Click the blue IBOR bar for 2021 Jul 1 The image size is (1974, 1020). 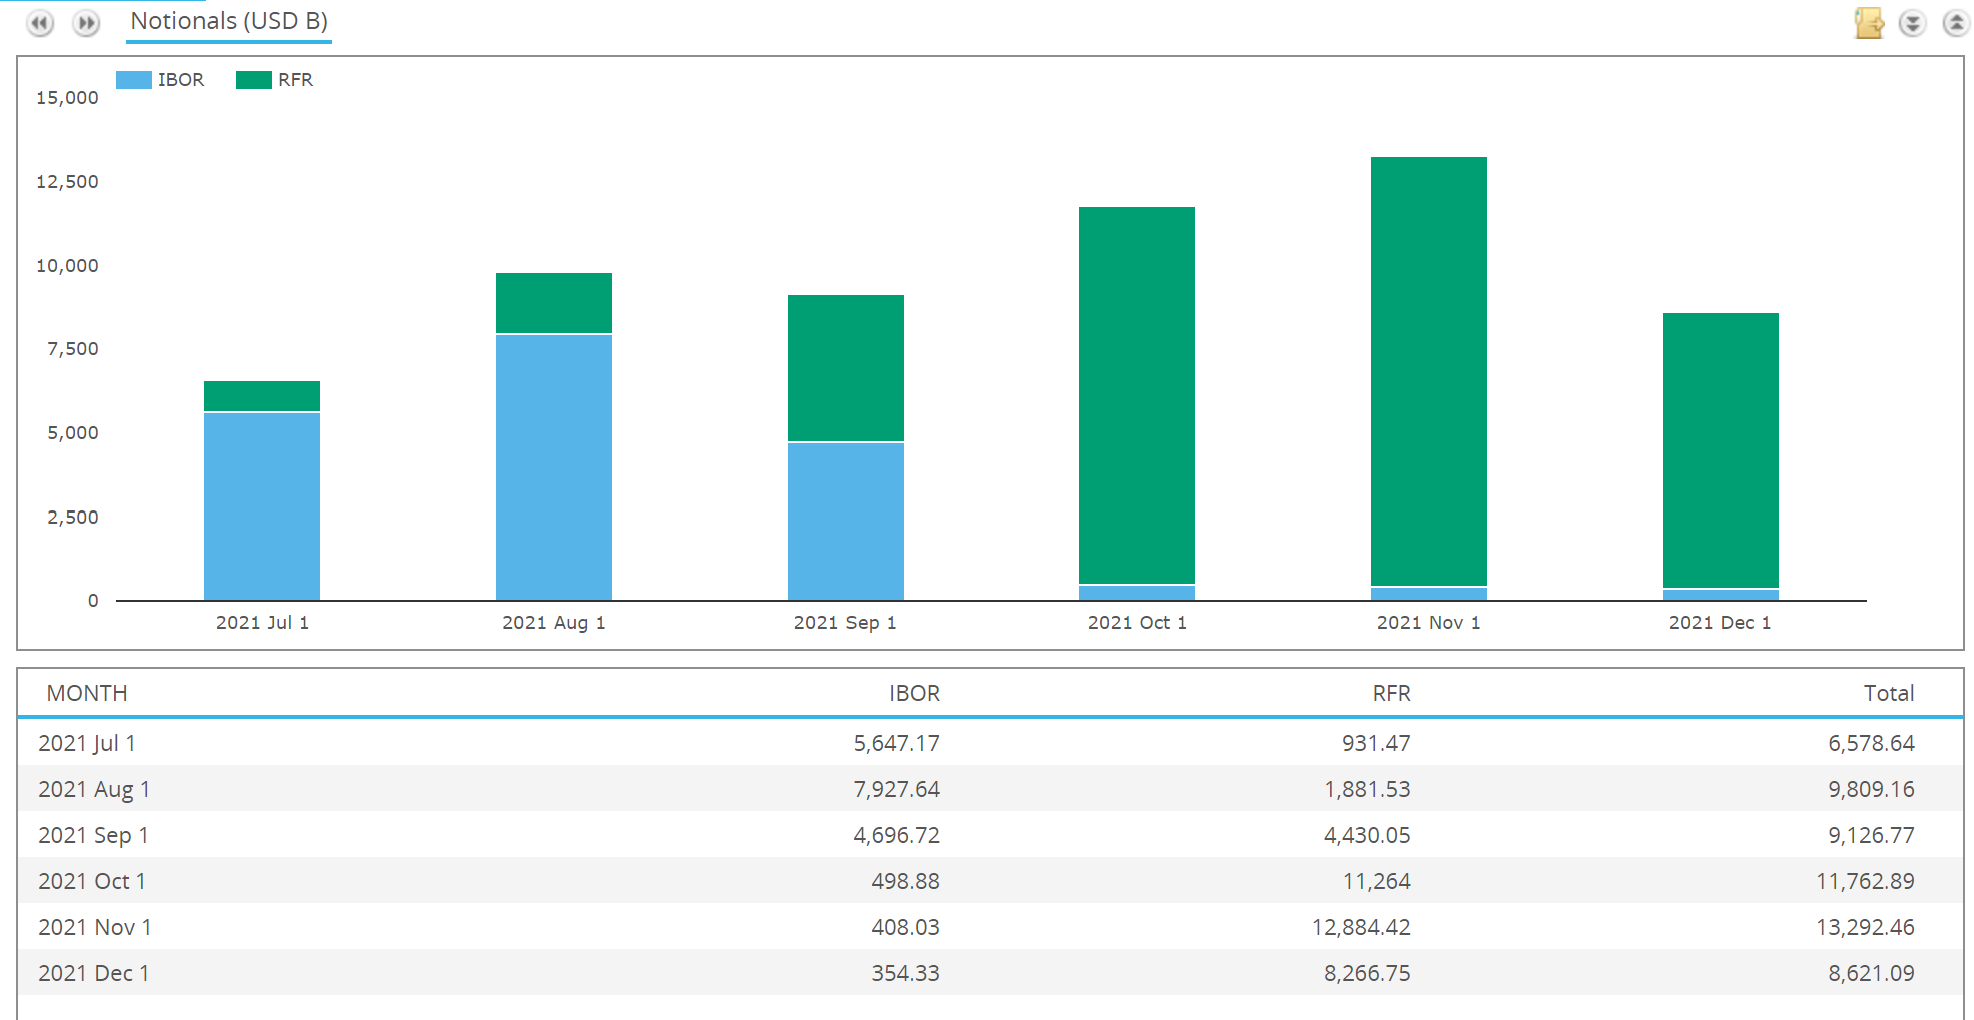click(261, 506)
